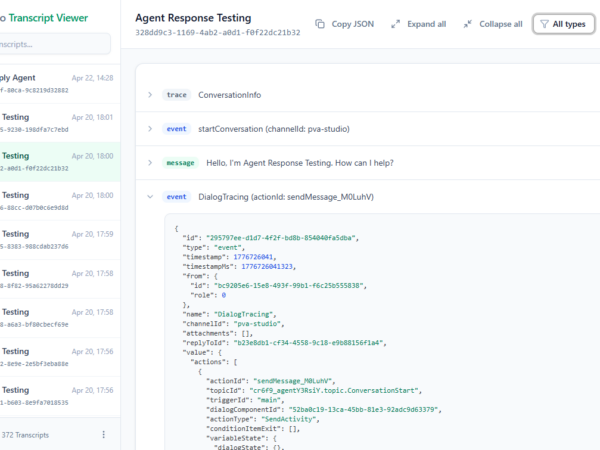Open the Testing transcript ending bf80cbecf69e
Image resolution: width=600 pixels, height=450 pixels.
point(59,318)
